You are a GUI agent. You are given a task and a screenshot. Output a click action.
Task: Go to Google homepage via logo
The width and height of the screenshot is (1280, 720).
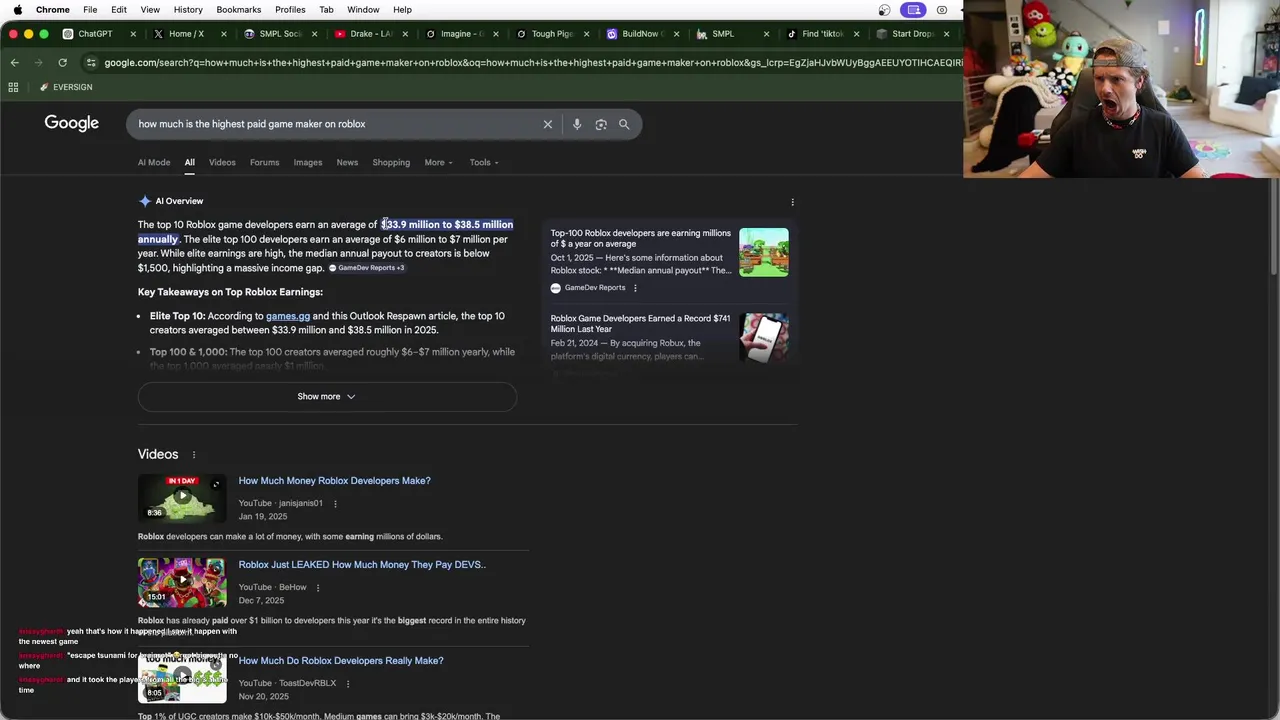[x=71, y=123]
